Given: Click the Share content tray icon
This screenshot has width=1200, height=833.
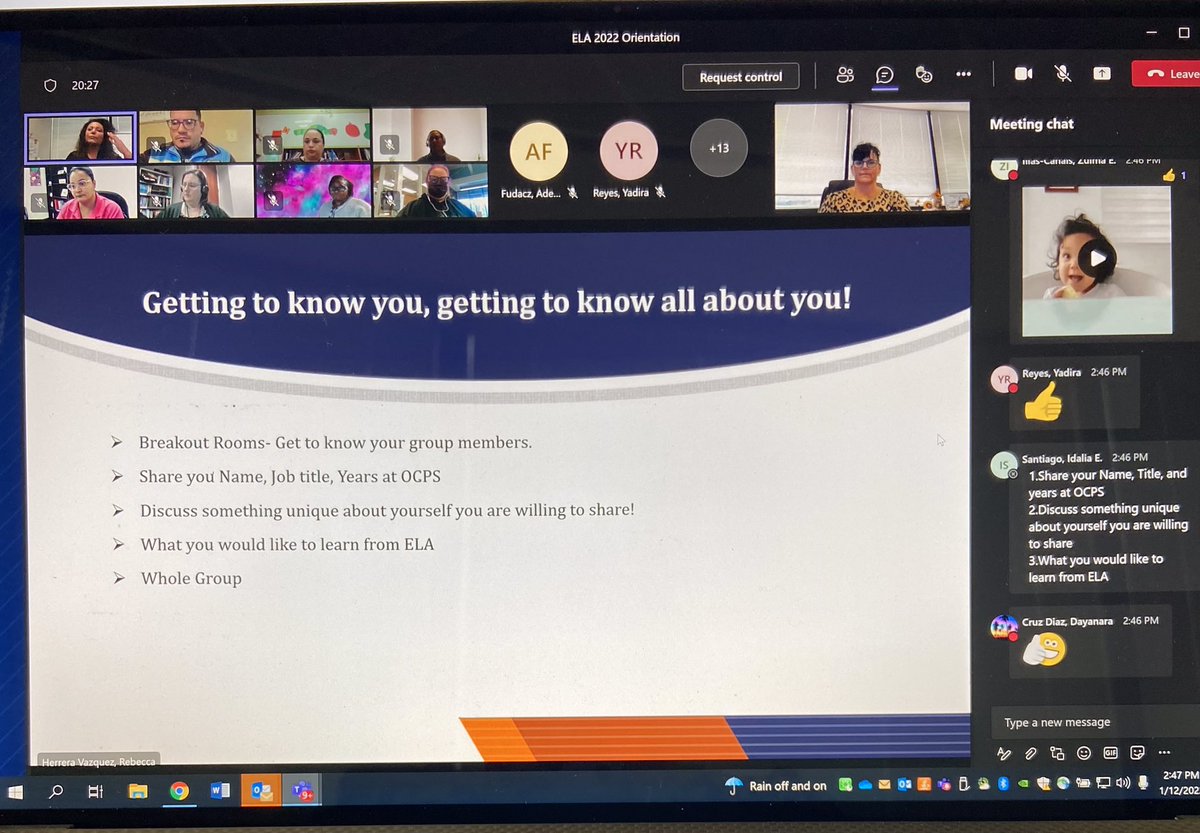Looking at the screenshot, I should pyautogui.click(x=1102, y=74).
